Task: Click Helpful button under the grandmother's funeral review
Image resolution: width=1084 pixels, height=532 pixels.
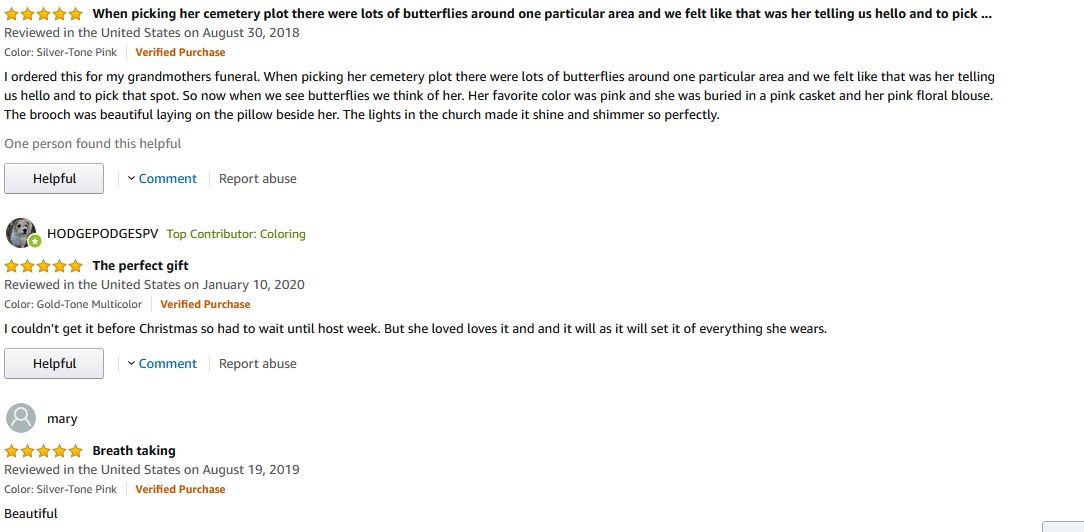Action: [x=54, y=179]
